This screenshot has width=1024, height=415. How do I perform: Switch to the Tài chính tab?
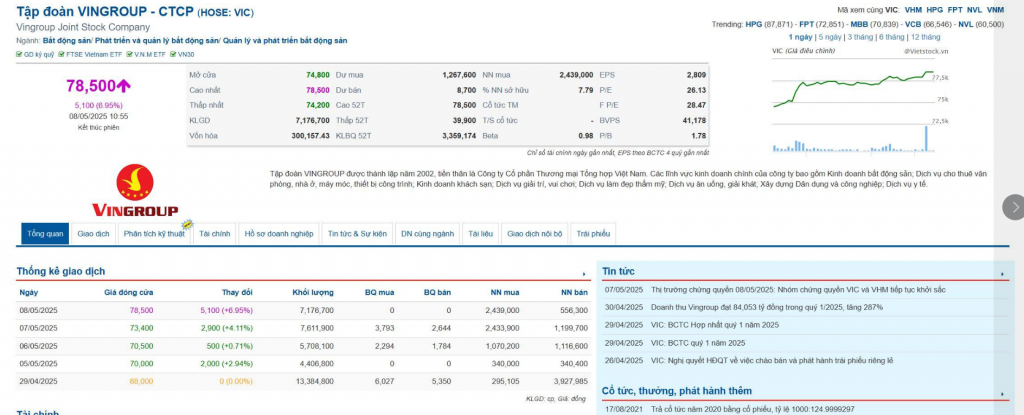point(215,233)
